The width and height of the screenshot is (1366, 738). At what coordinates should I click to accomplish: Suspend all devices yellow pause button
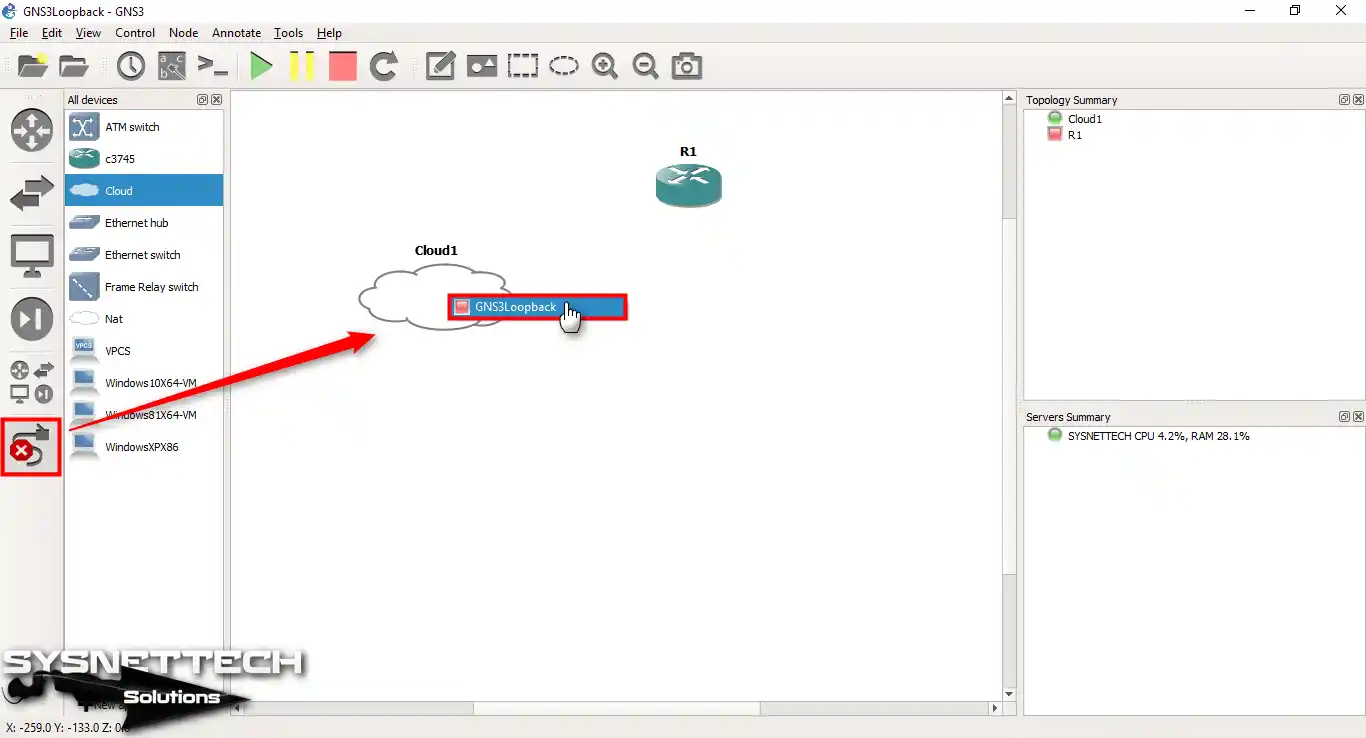tap(302, 66)
